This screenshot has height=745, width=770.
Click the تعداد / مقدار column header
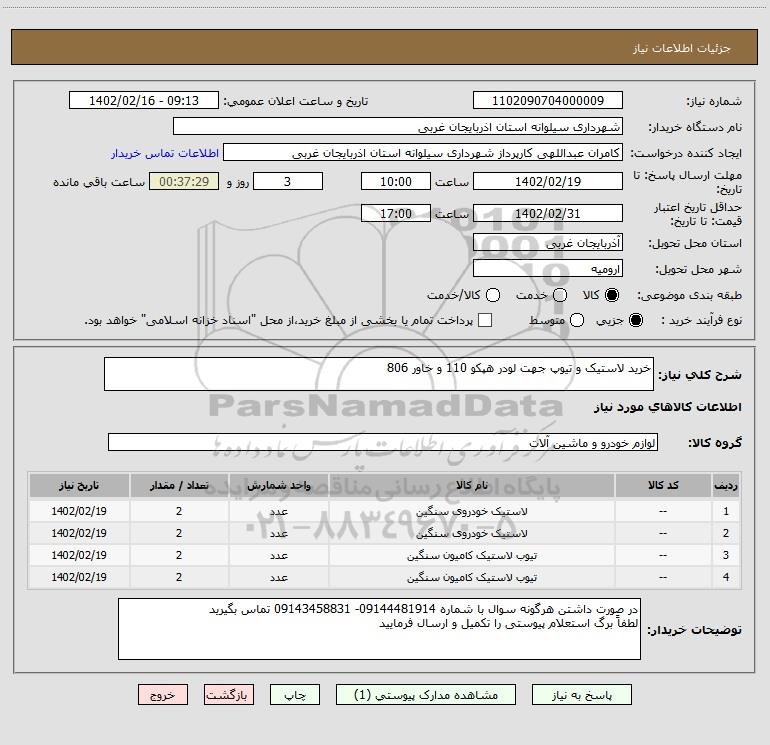179,486
